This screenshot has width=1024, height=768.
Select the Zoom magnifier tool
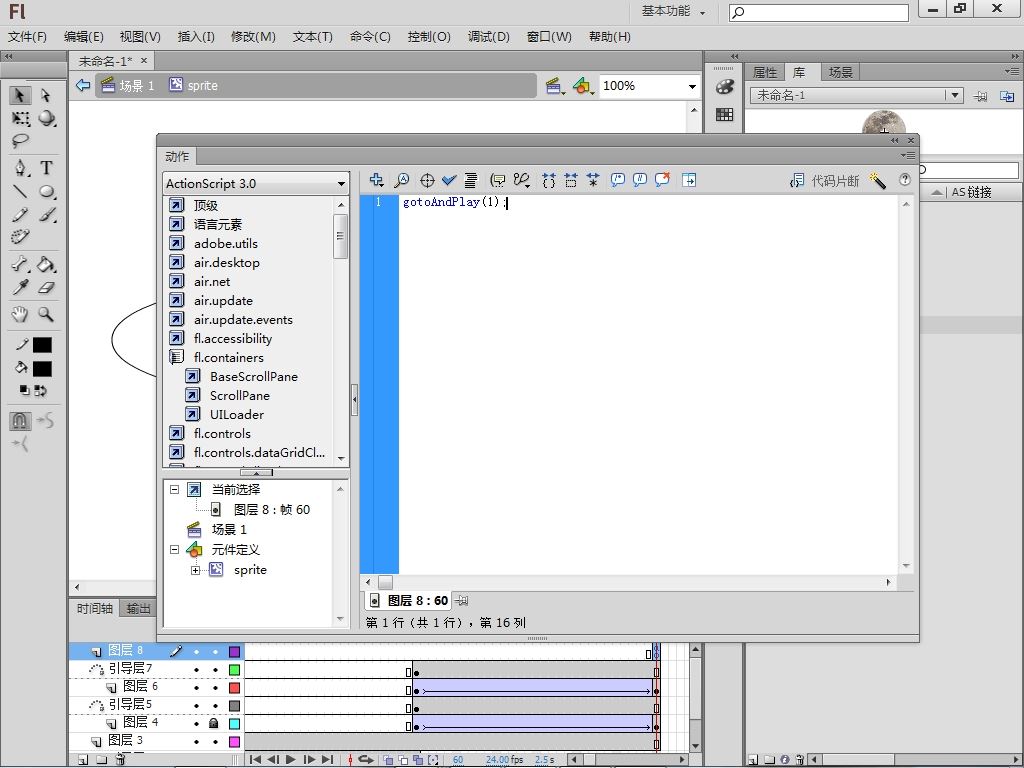pyautogui.click(x=46, y=314)
